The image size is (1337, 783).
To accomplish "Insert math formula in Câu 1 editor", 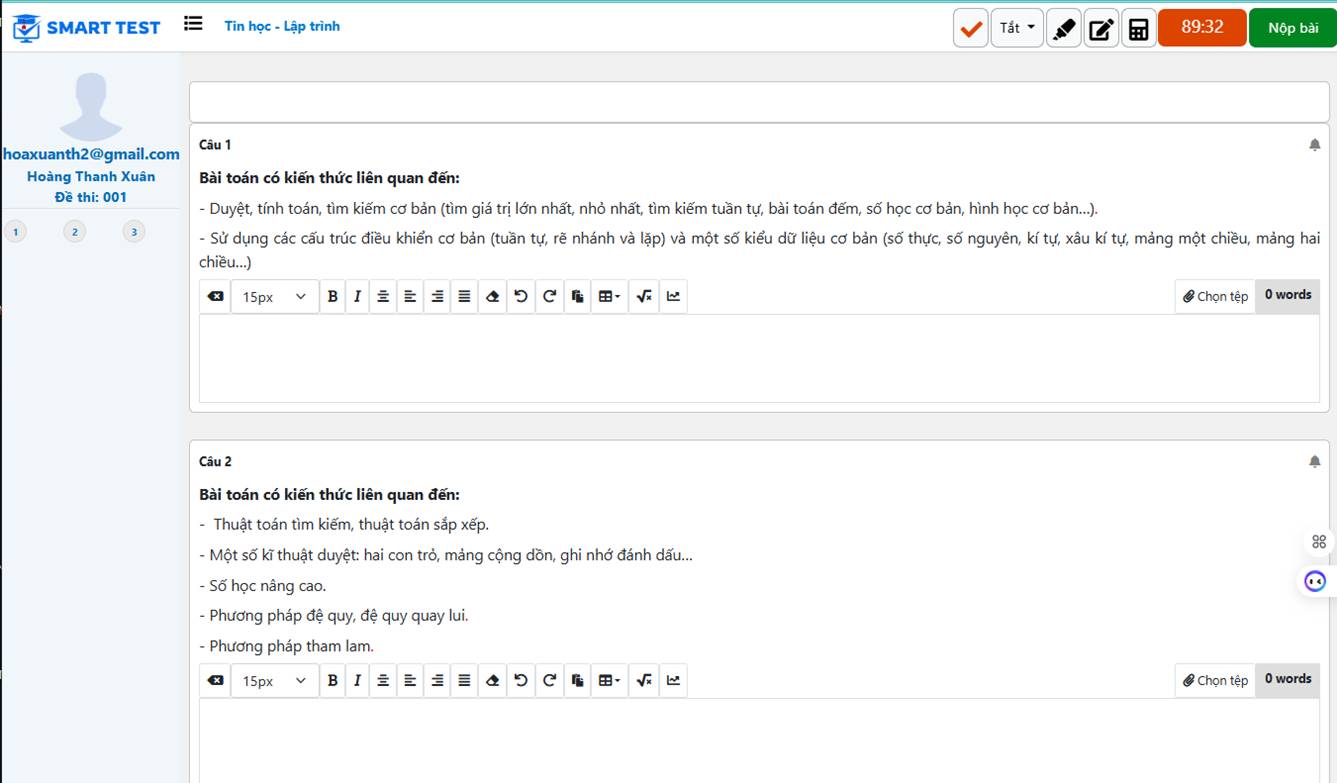I will 644,296.
